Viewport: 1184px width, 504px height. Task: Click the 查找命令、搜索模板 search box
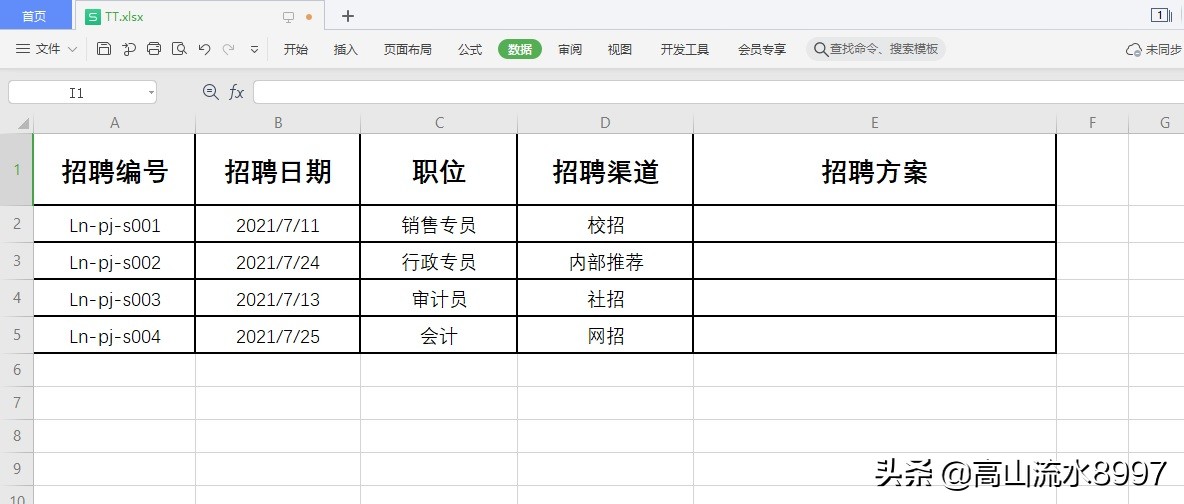pos(876,49)
